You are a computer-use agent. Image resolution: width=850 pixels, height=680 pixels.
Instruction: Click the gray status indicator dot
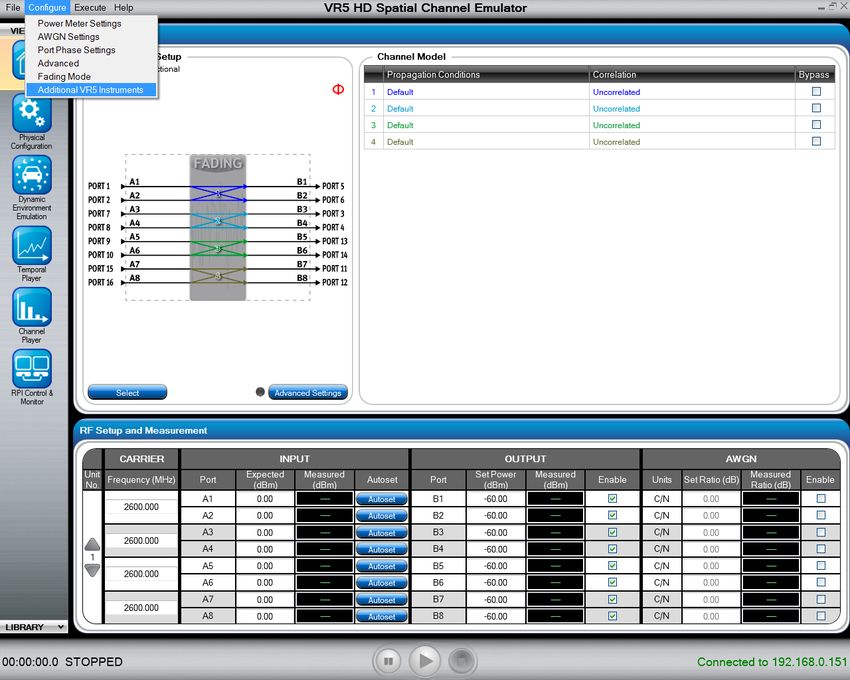(x=260, y=392)
